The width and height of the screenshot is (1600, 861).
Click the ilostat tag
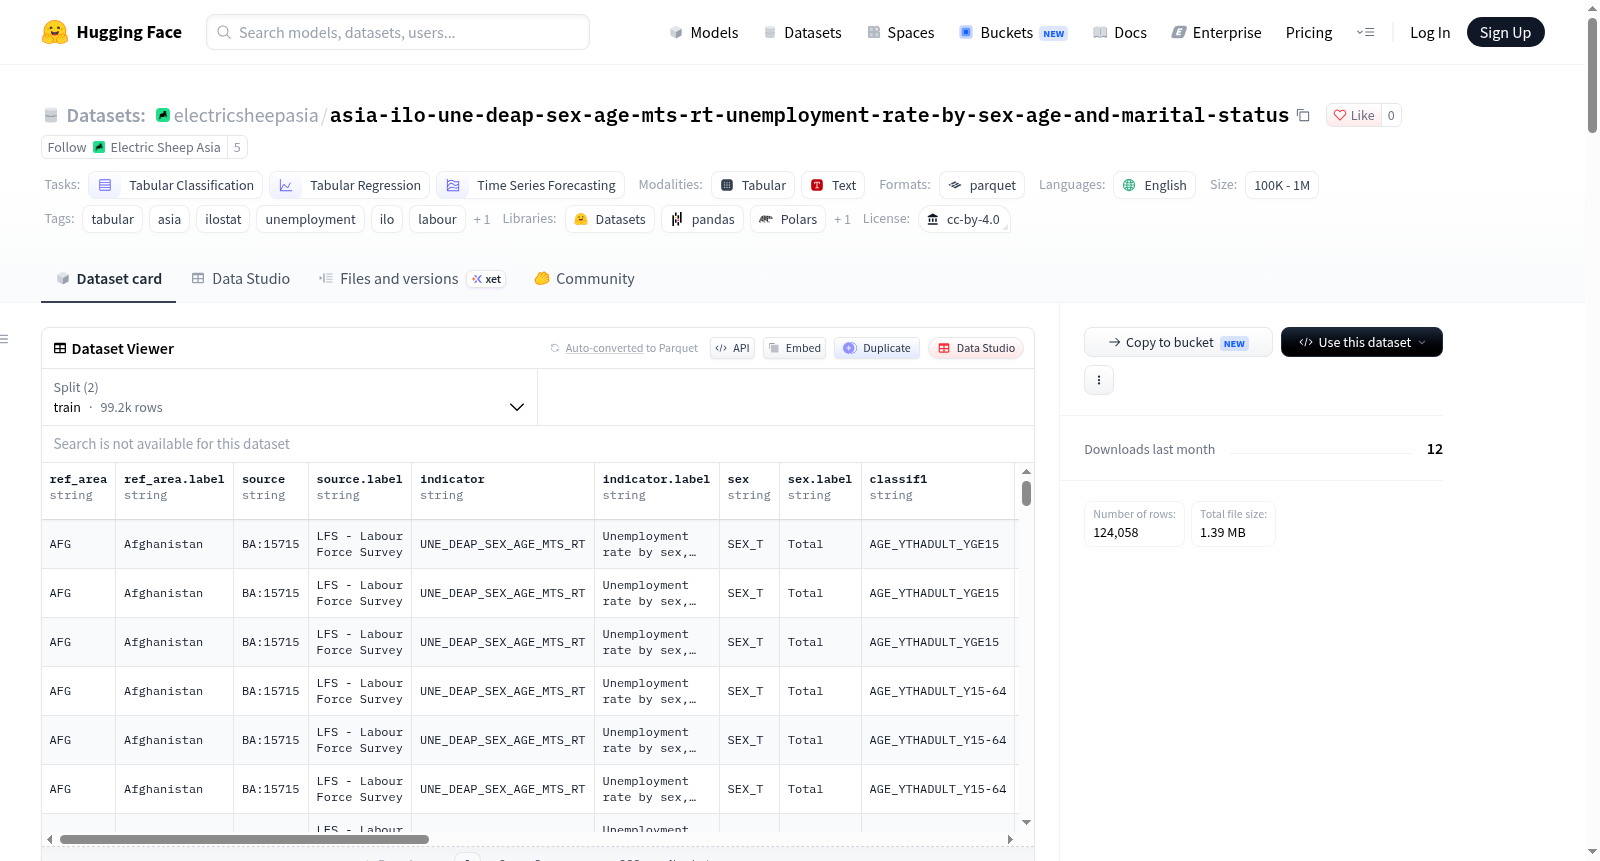click(223, 219)
